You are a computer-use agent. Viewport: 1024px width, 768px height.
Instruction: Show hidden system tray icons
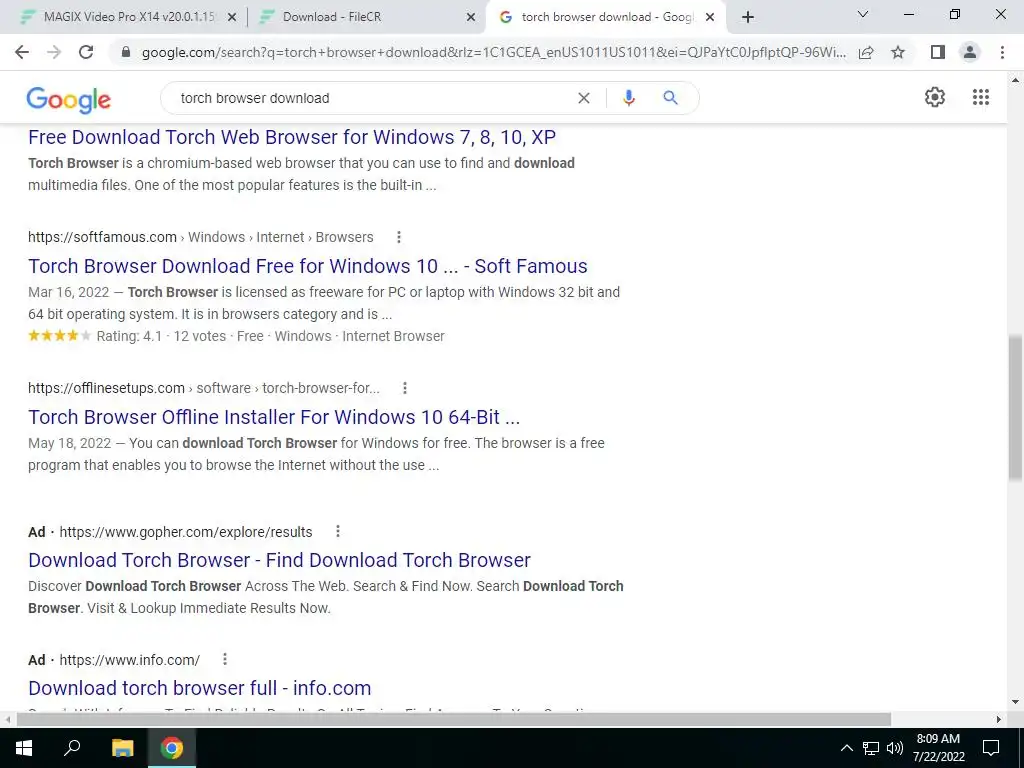click(846, 748)
